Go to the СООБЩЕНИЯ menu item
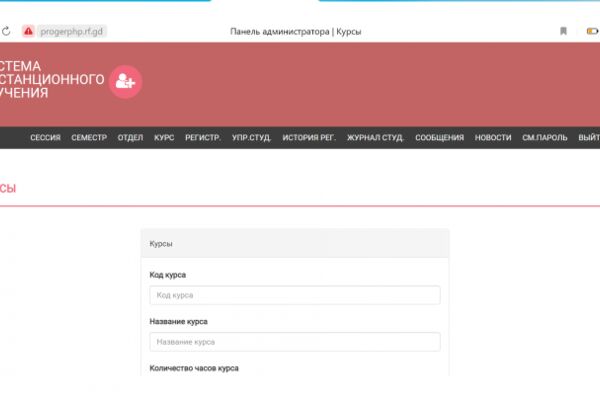 [x=440, y=137]
